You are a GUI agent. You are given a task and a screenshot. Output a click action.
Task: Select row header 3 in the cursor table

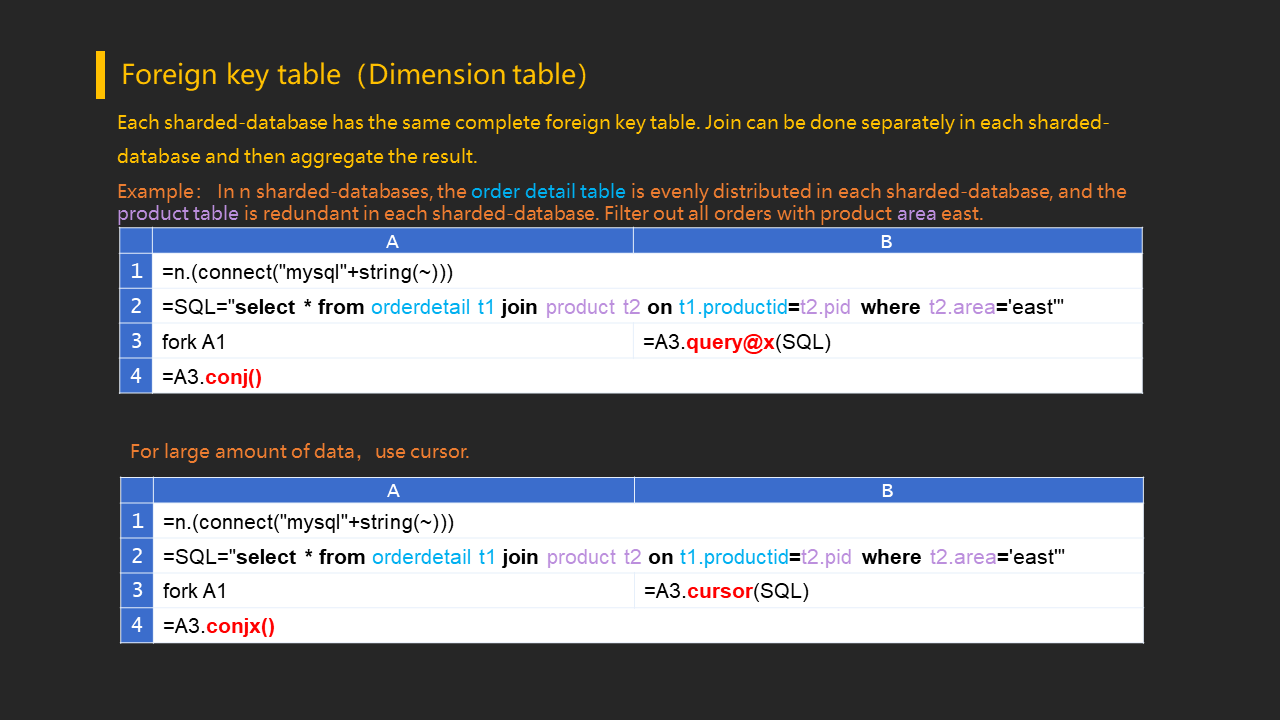[137, 590]
